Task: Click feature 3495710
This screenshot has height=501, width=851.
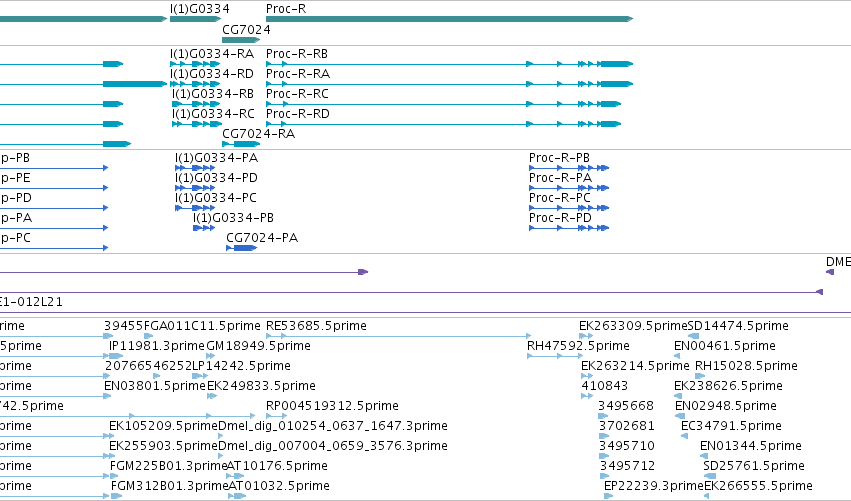Action: click(x=627, y=446)
